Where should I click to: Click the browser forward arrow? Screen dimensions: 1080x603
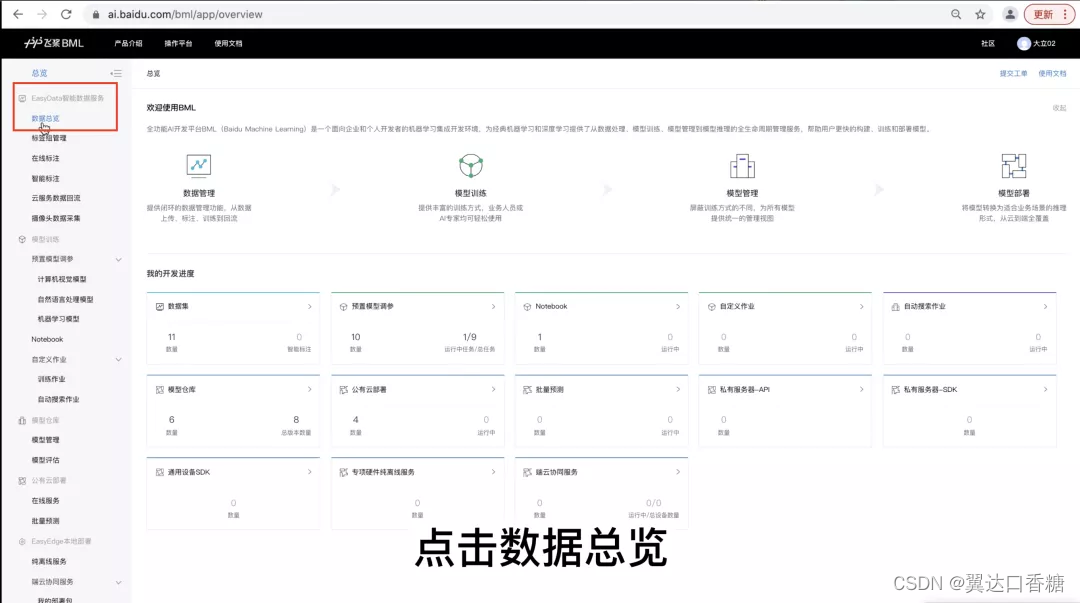(x=42, y=14)
